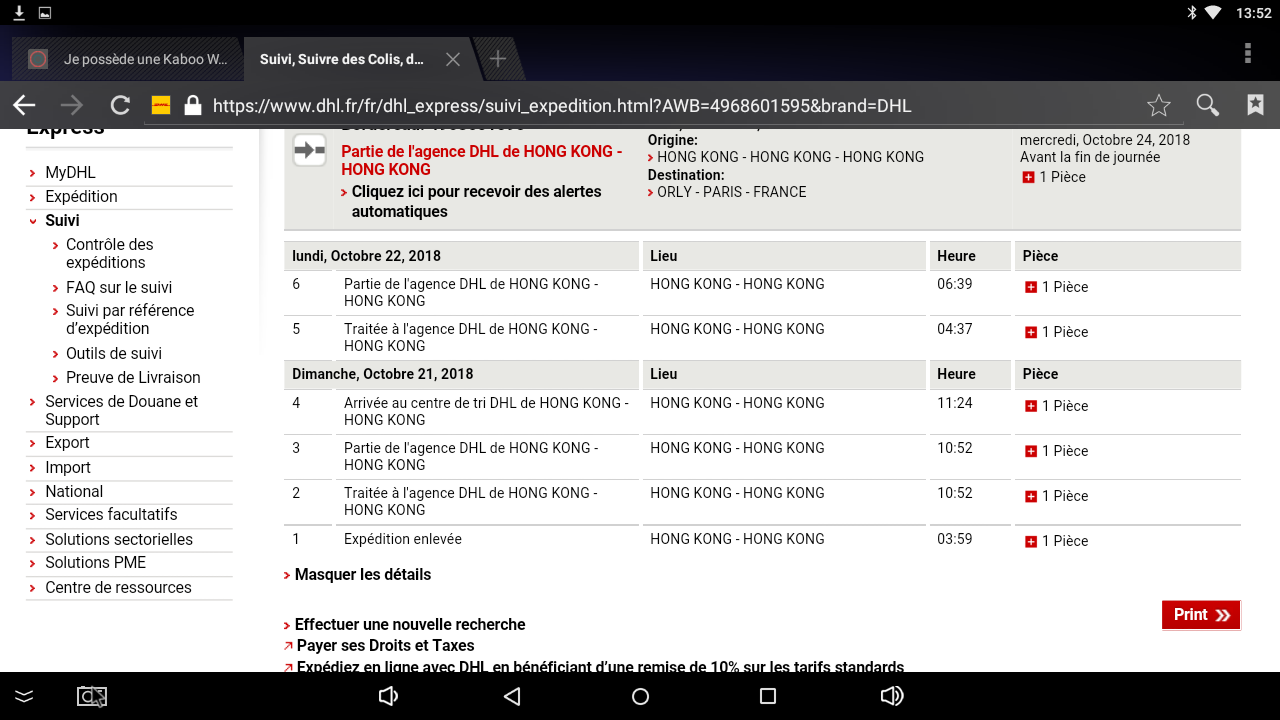Open the image notification icon in status bar

45,13
